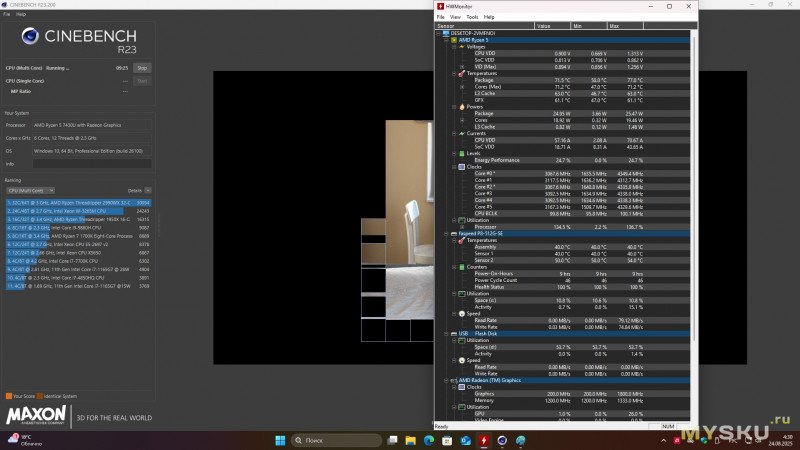Click the USB Flash Disk drive icon

(454, 334)
